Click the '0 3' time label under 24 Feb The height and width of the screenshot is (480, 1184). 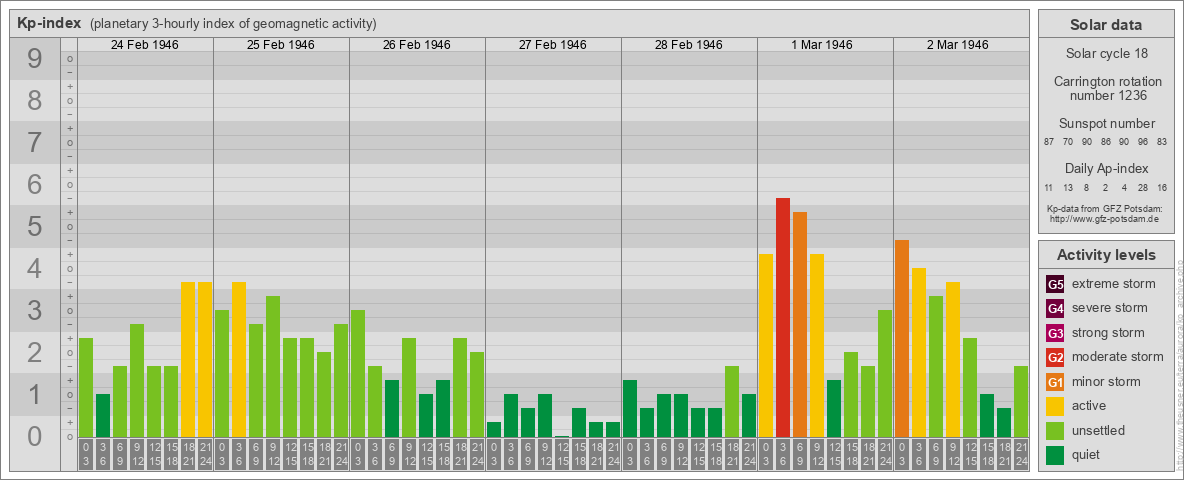[86, 455]
